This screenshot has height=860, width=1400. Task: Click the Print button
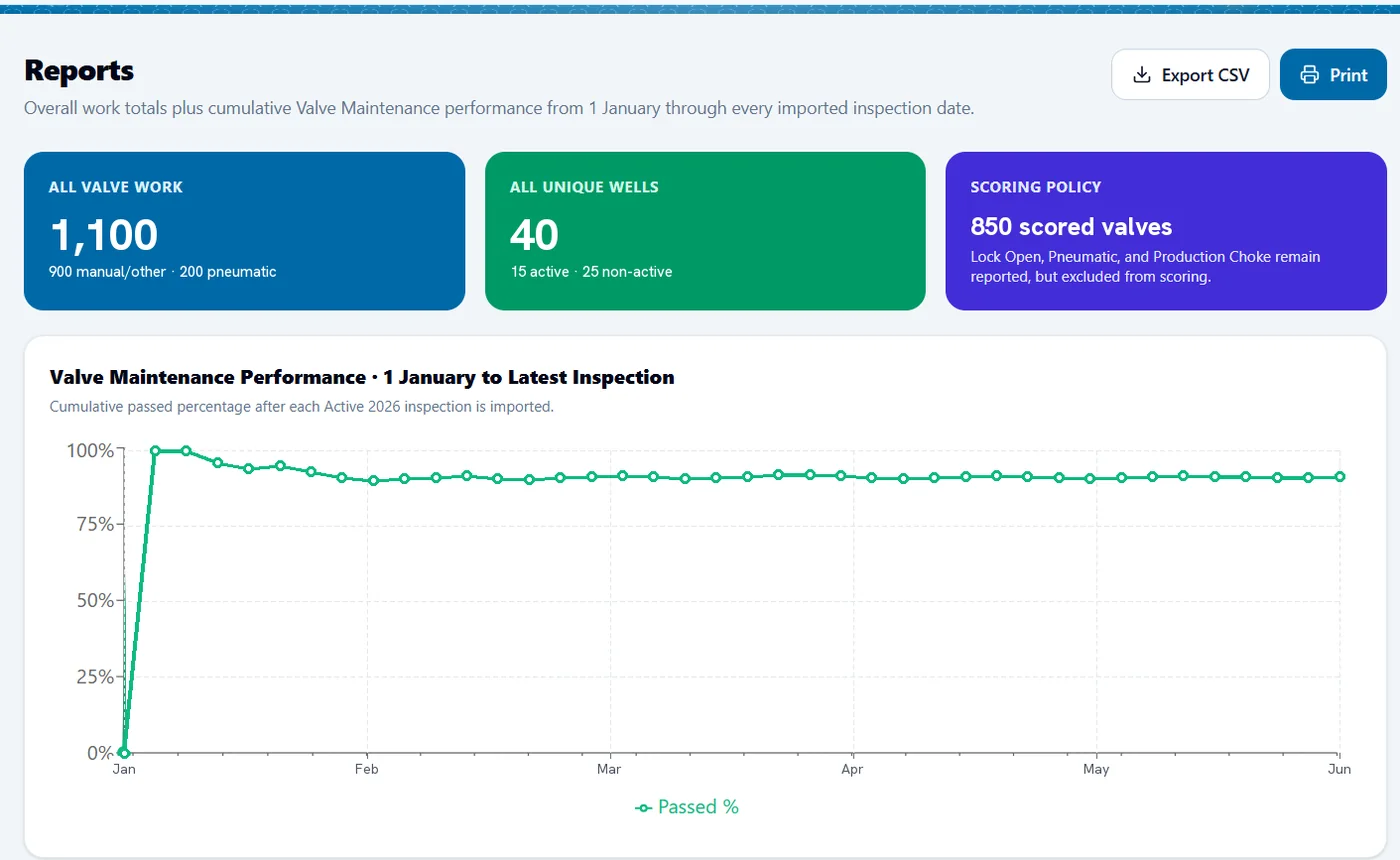[1333, 75]
